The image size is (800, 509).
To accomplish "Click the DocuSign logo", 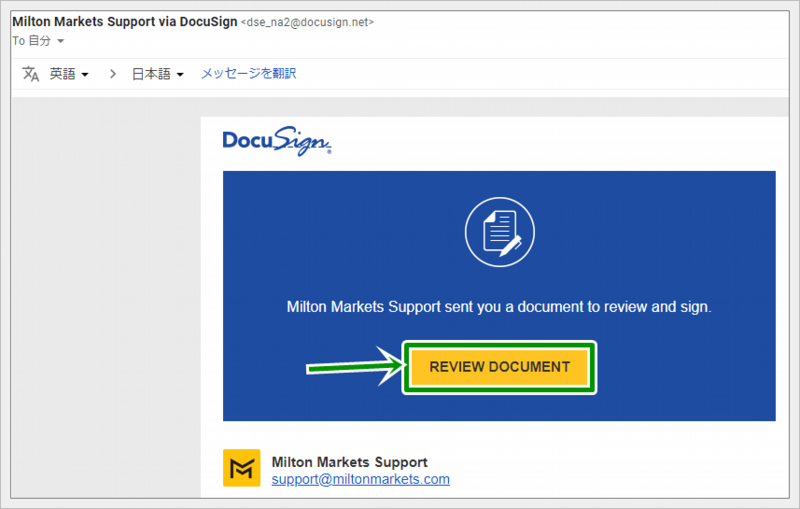I will (277, 141).
